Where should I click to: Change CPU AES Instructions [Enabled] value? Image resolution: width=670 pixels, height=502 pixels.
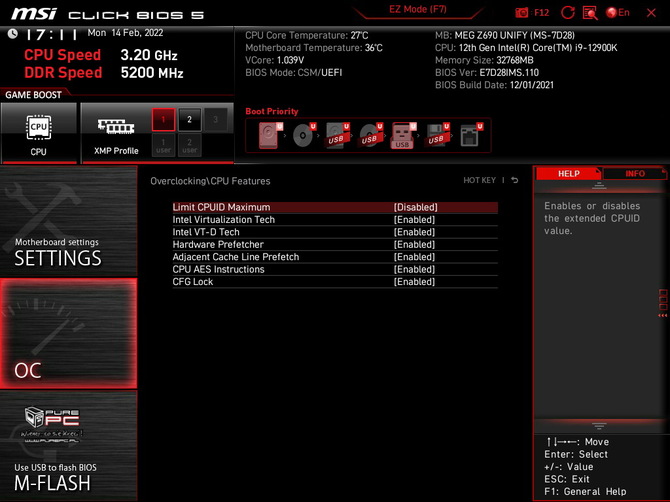[414, 269]
